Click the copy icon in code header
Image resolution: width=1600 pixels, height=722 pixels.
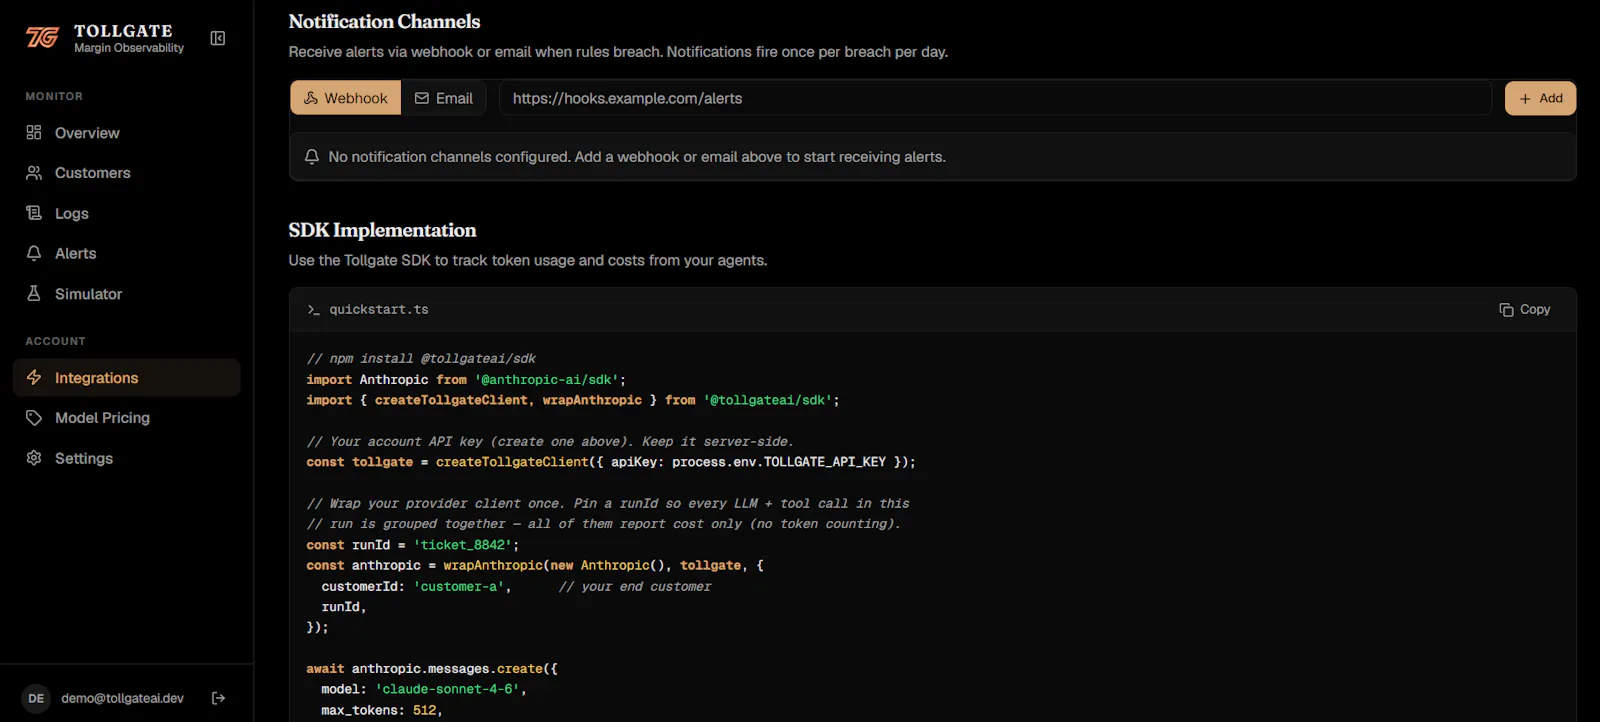tap(1506, 310)
